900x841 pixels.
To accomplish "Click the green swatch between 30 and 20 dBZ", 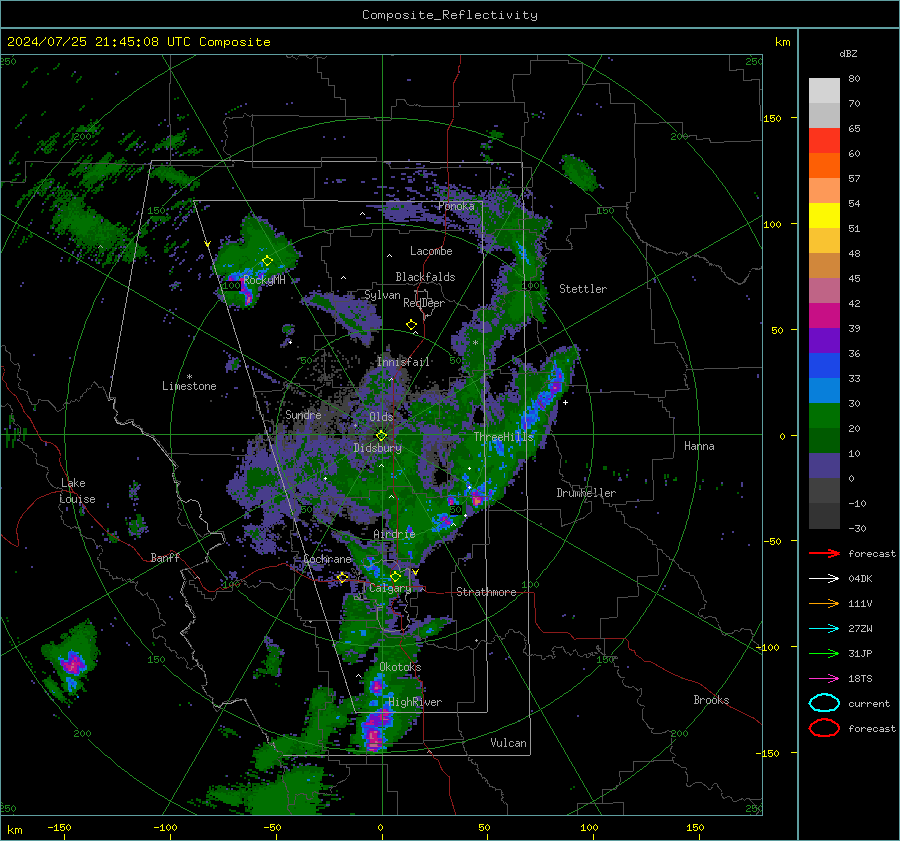I will tap(824, 416).
